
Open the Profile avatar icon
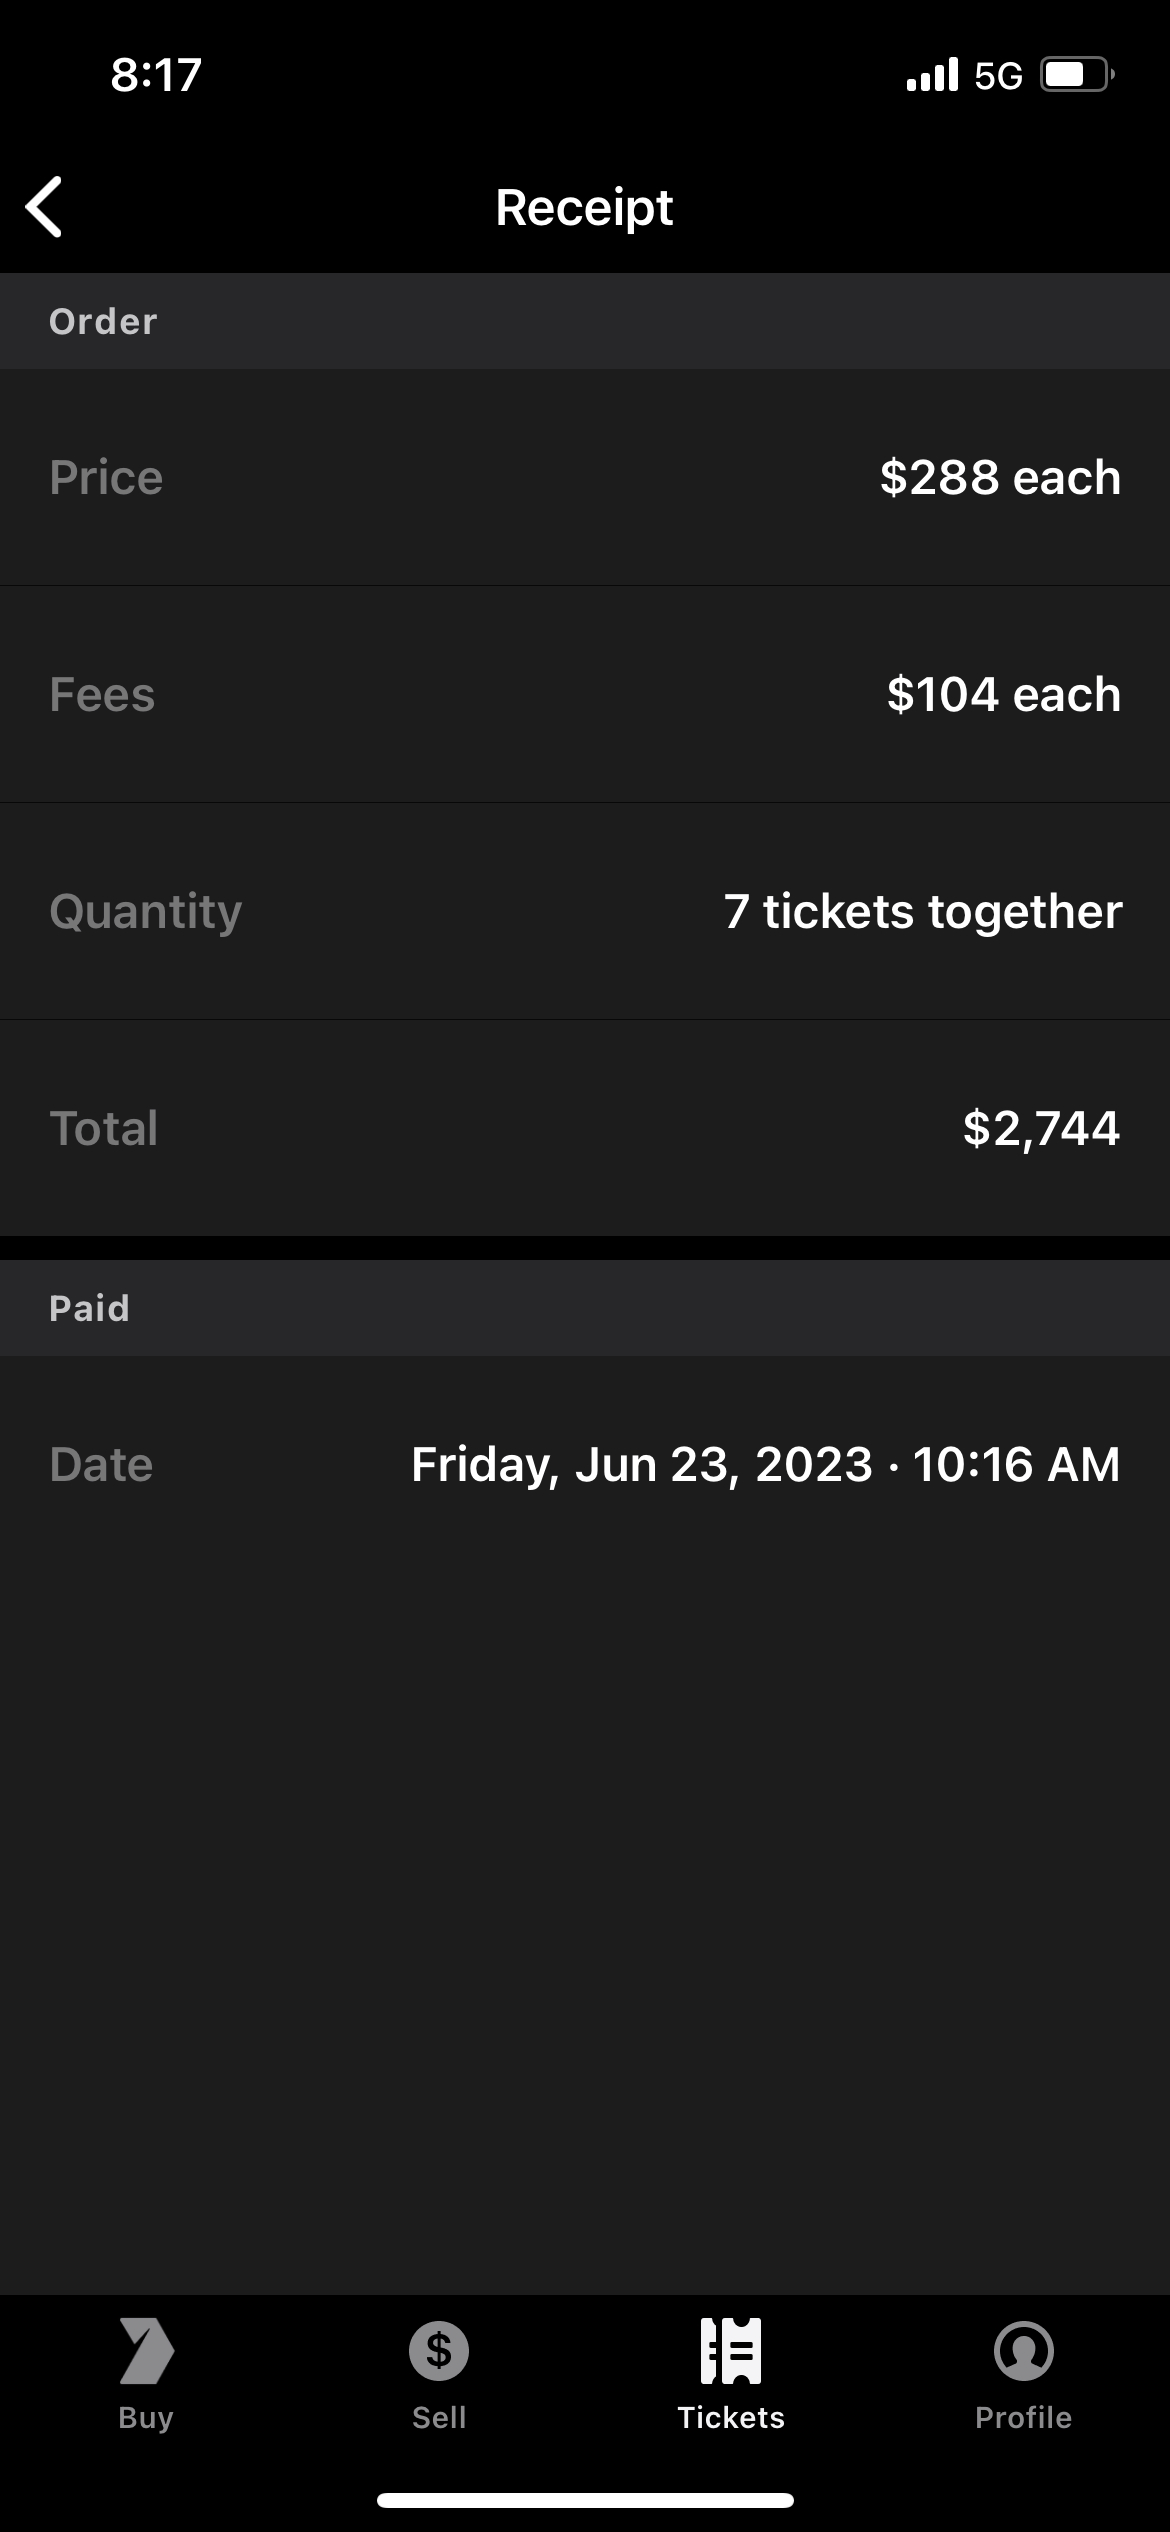(1023, 2350)
